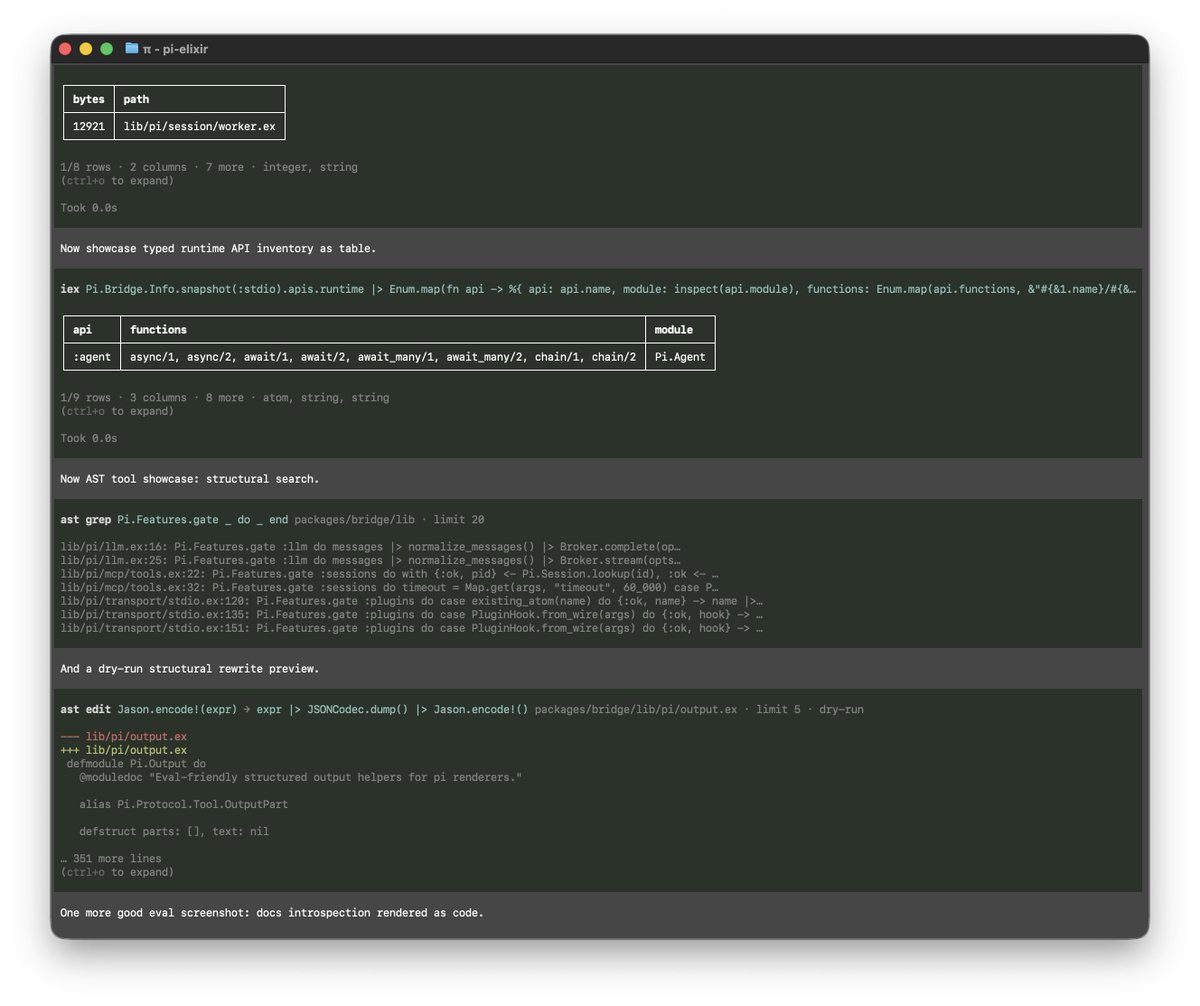Viewport: 1200px width, 1006px height.
Task: Click the yellow minimize window button
Action: pyautogui.click(x=86, y=48)
